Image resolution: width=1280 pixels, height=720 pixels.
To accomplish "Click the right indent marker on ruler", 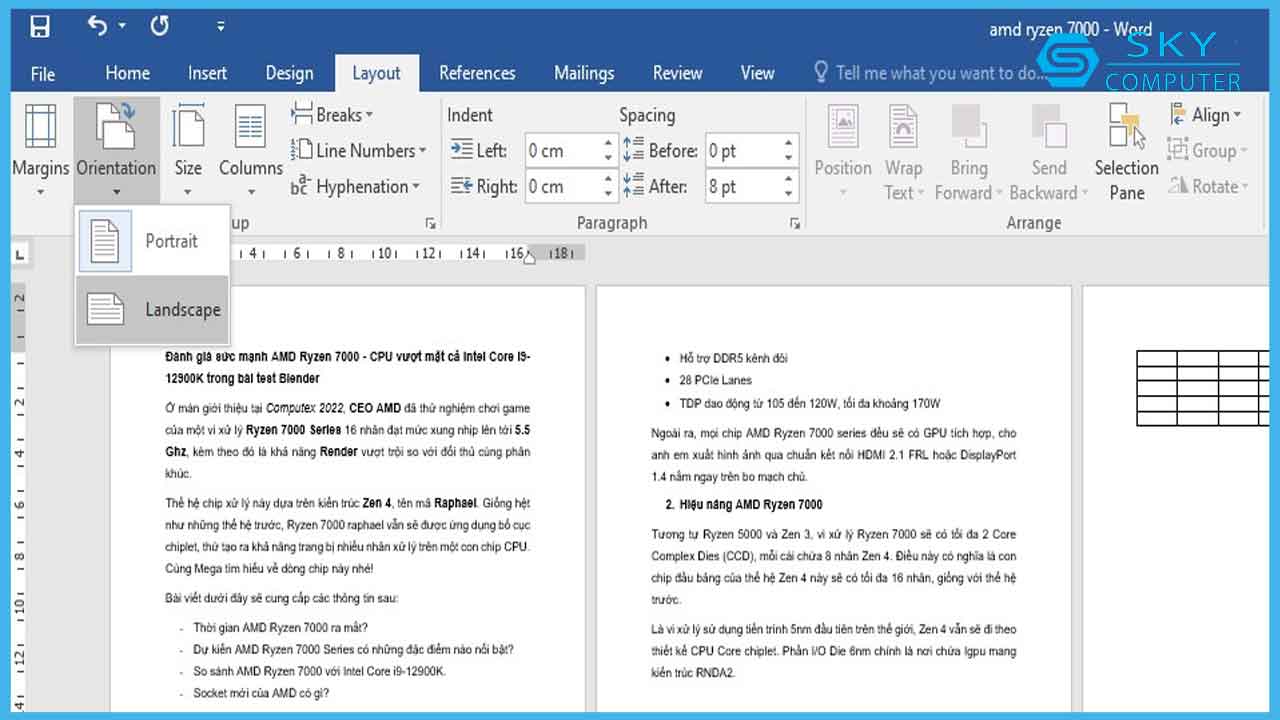I will click(528, 259).
